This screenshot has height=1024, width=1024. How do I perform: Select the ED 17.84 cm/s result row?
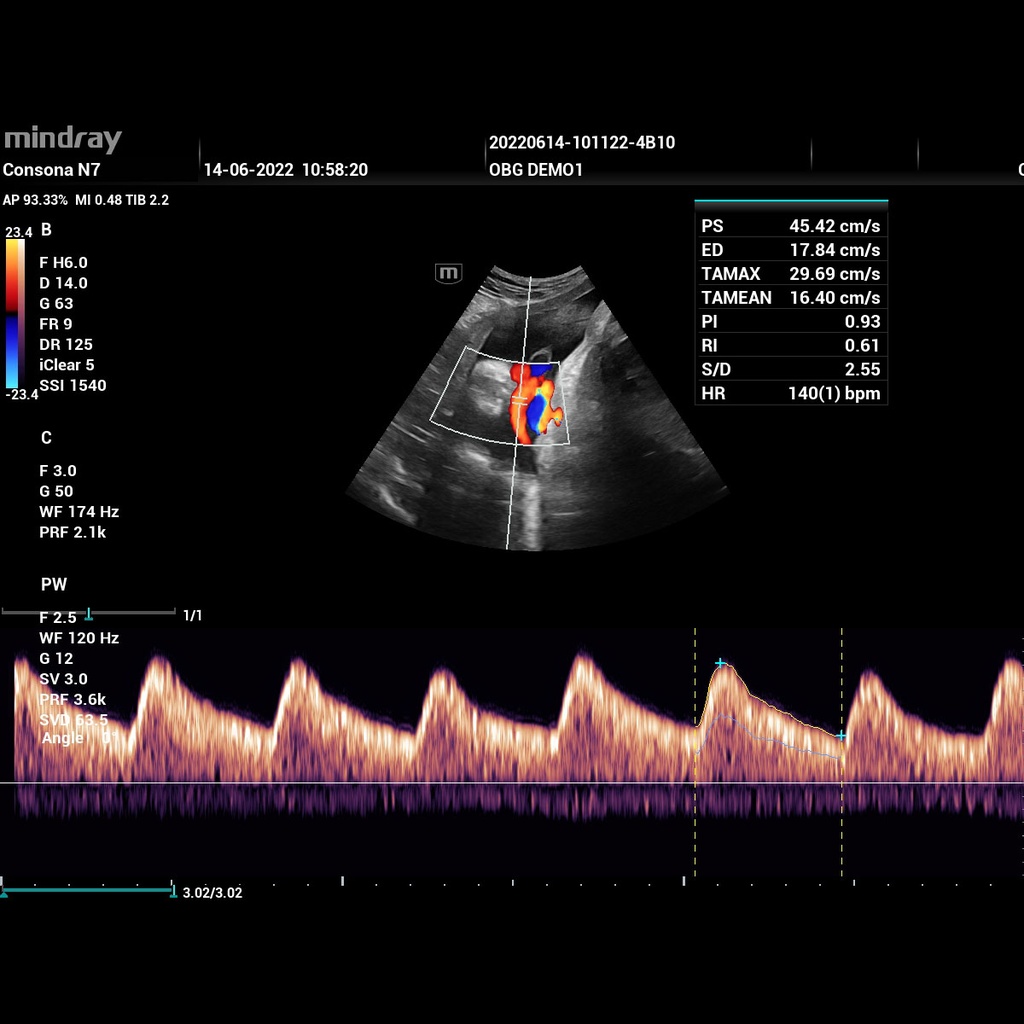click(791, 250)
